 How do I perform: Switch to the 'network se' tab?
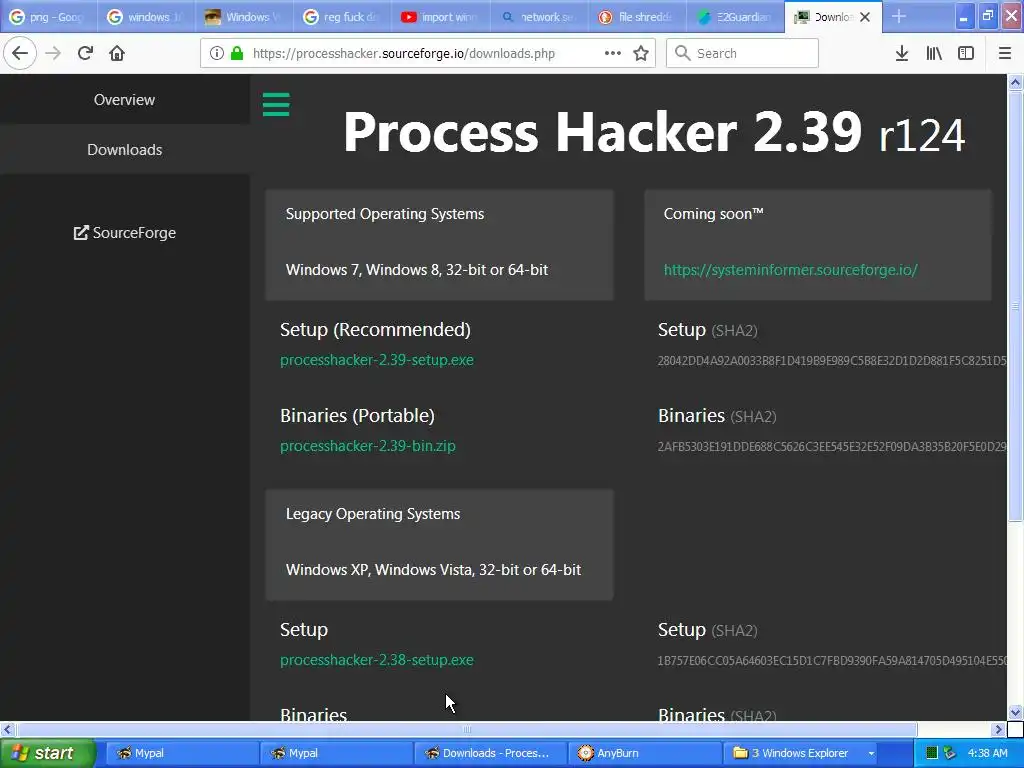539,17
